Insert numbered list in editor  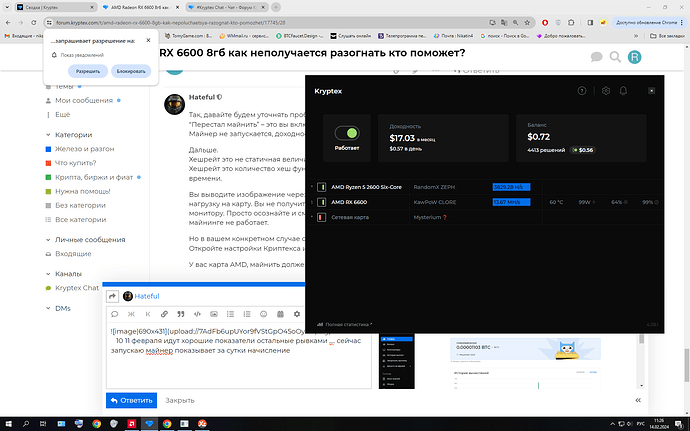[x=247, y=314]
